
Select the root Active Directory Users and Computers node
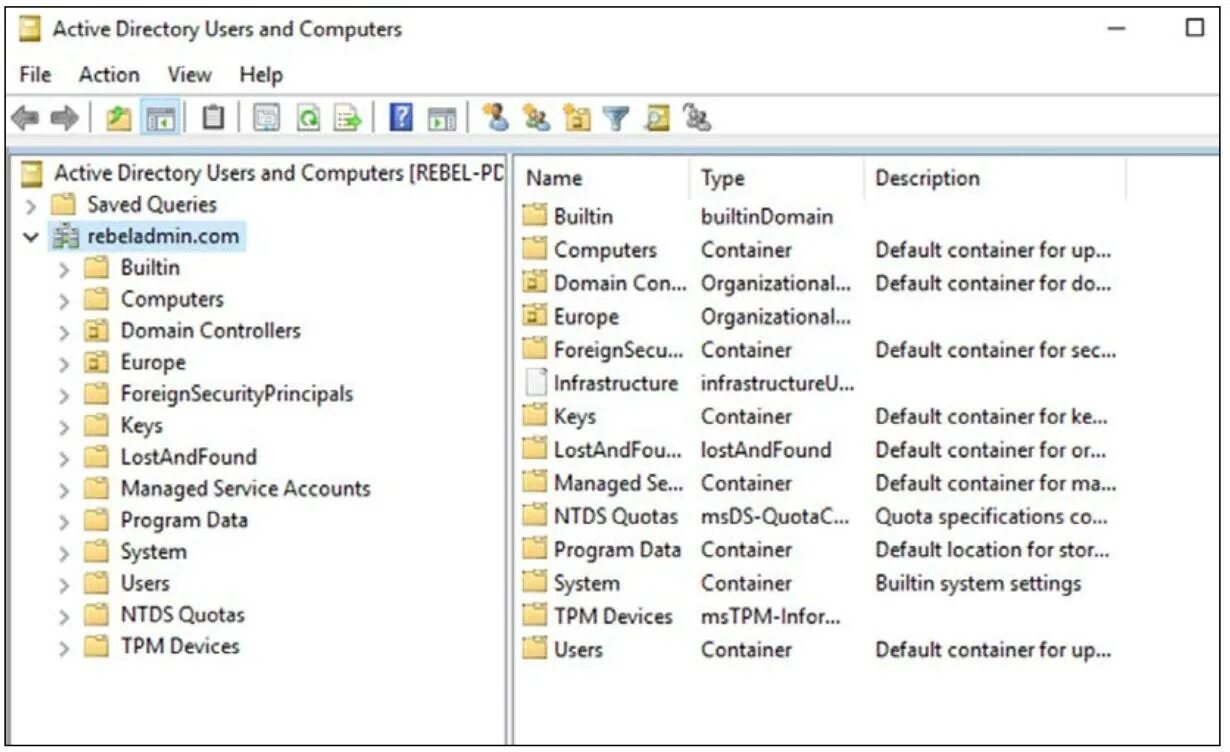278,173
